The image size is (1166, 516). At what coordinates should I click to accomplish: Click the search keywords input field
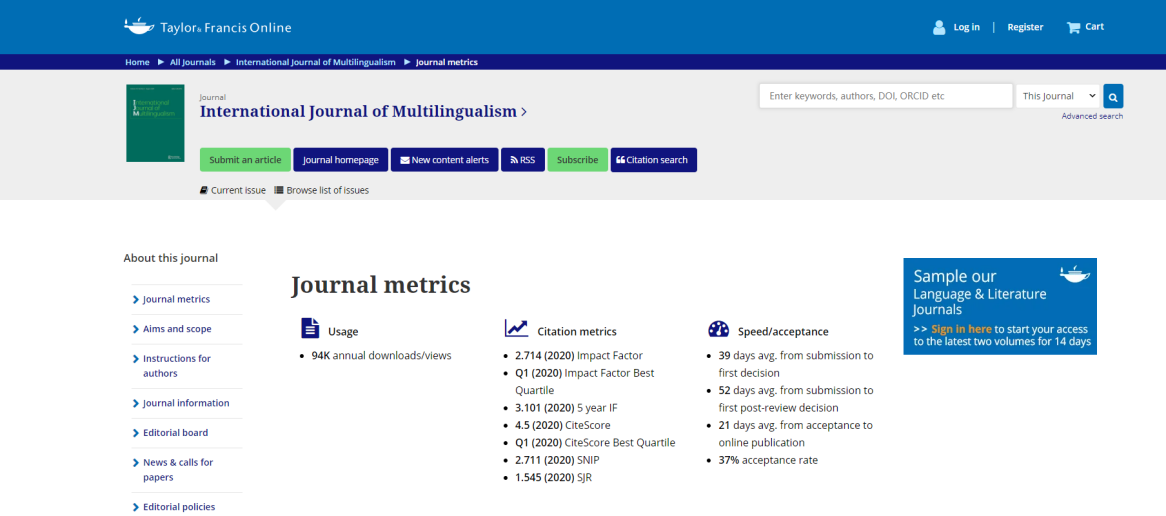(x=885, y=96)
